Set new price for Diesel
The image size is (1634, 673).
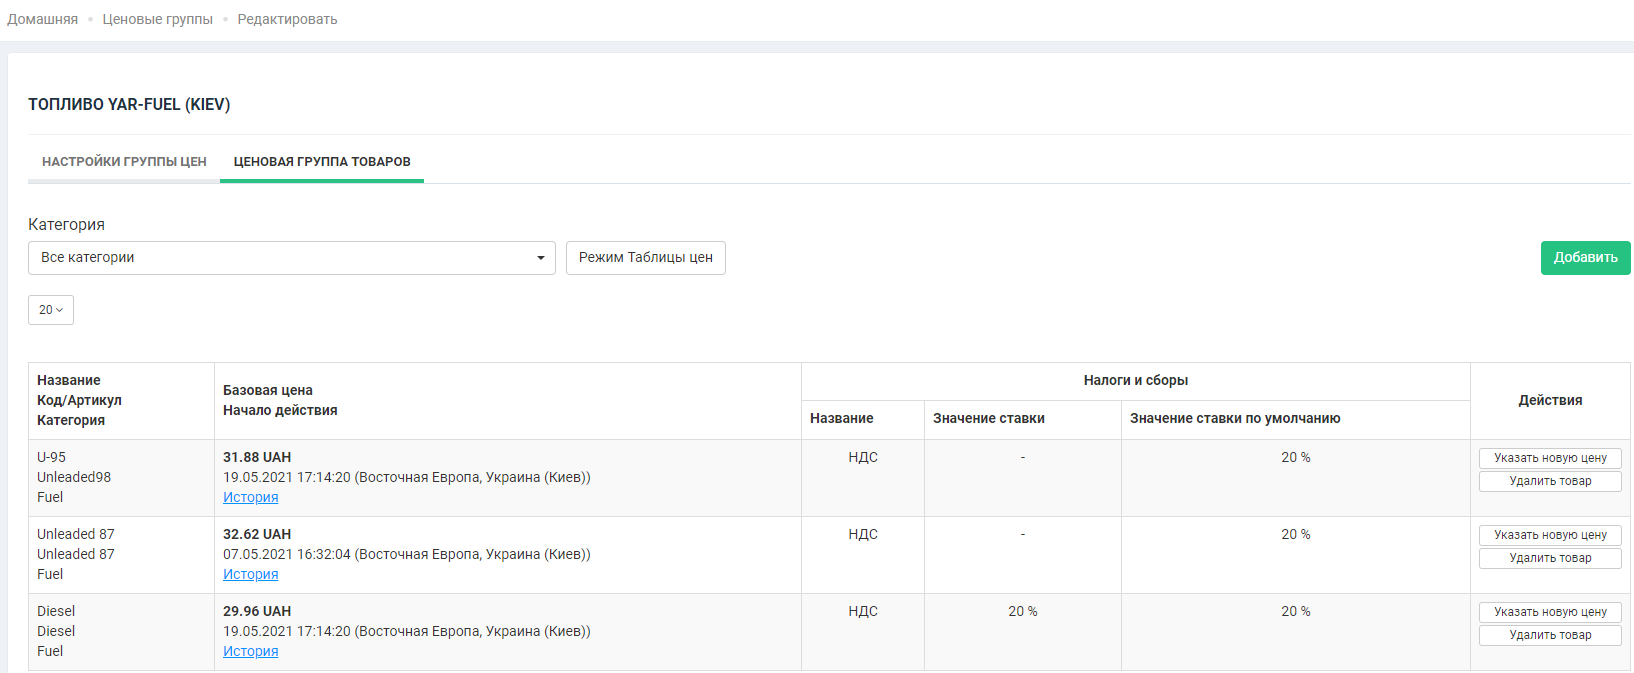coord(1550,612)
